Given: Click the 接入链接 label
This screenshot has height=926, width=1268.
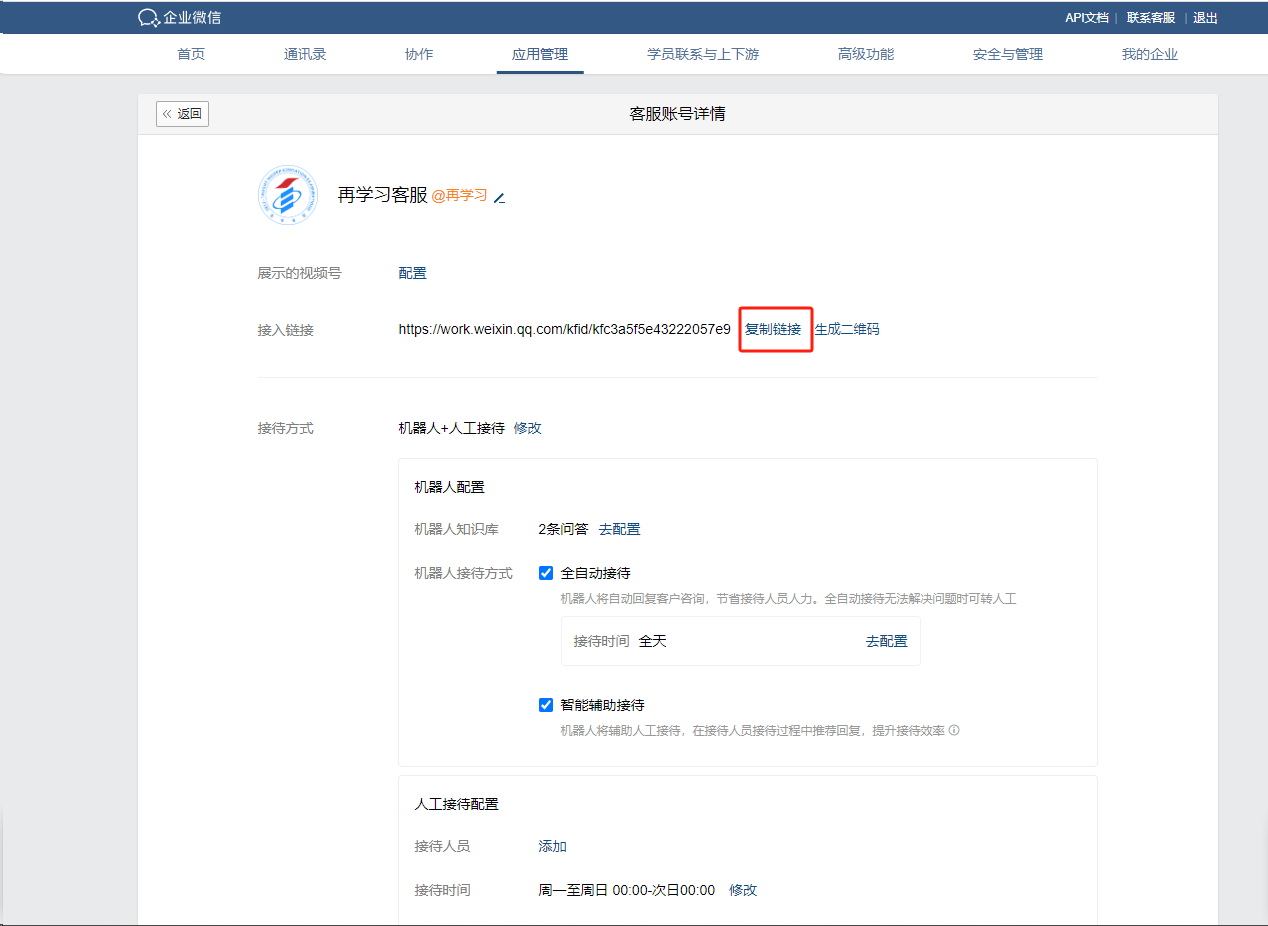Looking at the screenshot, I should 286,329.
